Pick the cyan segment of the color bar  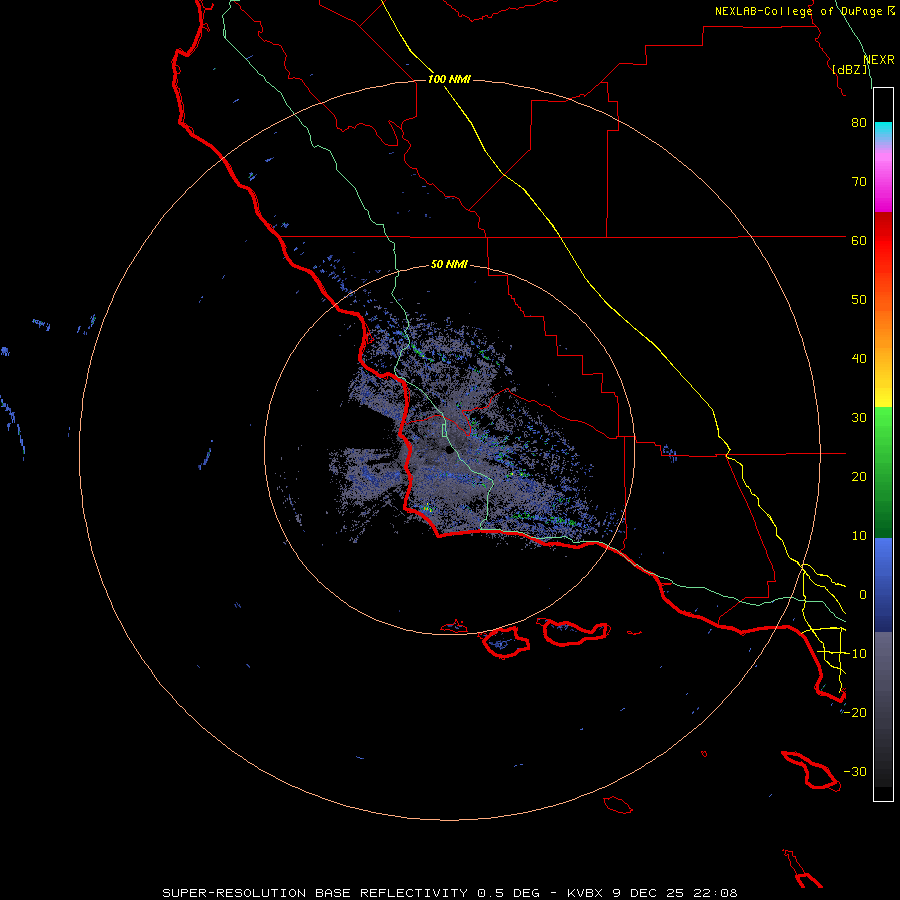click(883, 132)
